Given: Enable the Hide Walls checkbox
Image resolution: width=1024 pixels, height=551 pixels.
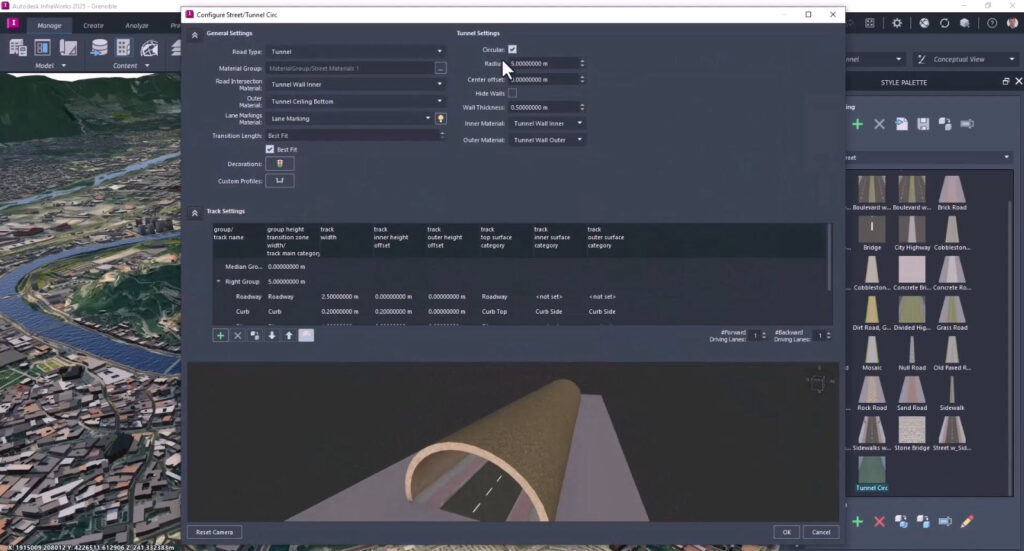Looking at the screenshot, I should click(512, 93).
